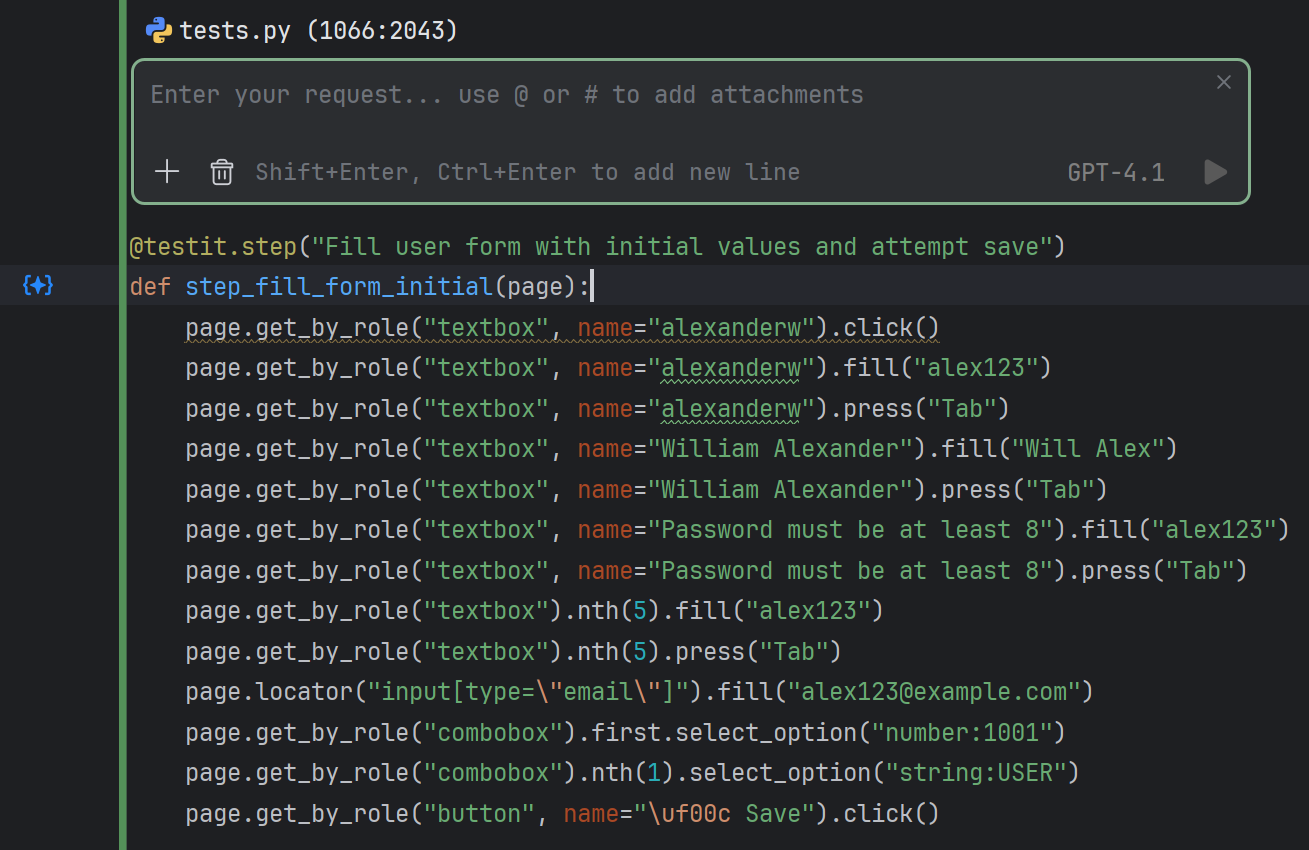Screen dimensions: 1309x850
Task: Click the Shift+Enter hint text area
Action: [x=527, y=171]
